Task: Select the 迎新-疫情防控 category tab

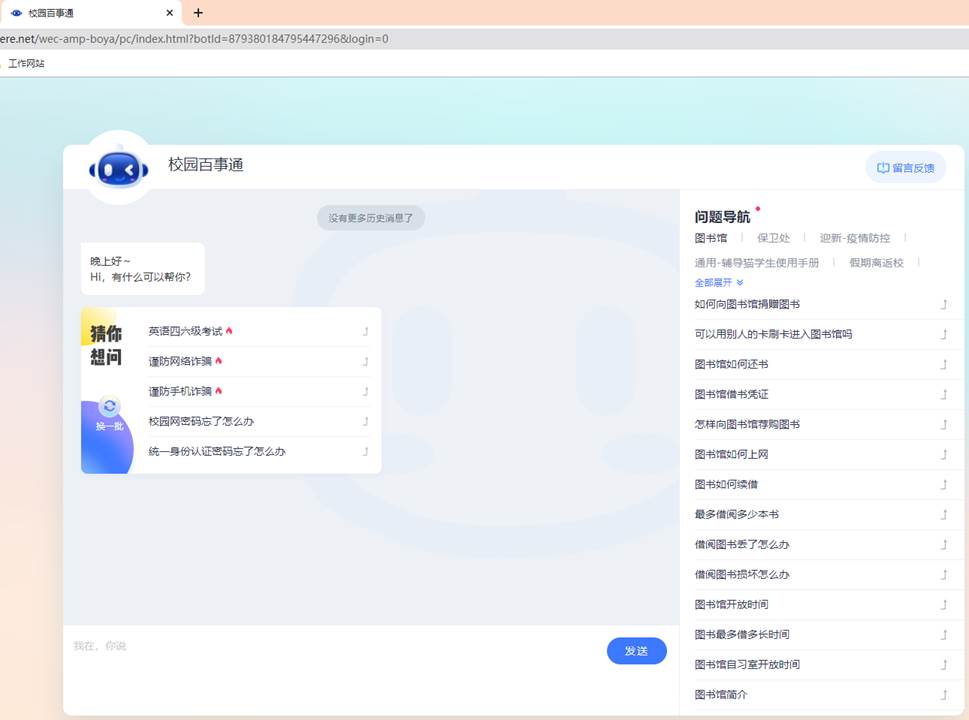Action: click(854, 238)
